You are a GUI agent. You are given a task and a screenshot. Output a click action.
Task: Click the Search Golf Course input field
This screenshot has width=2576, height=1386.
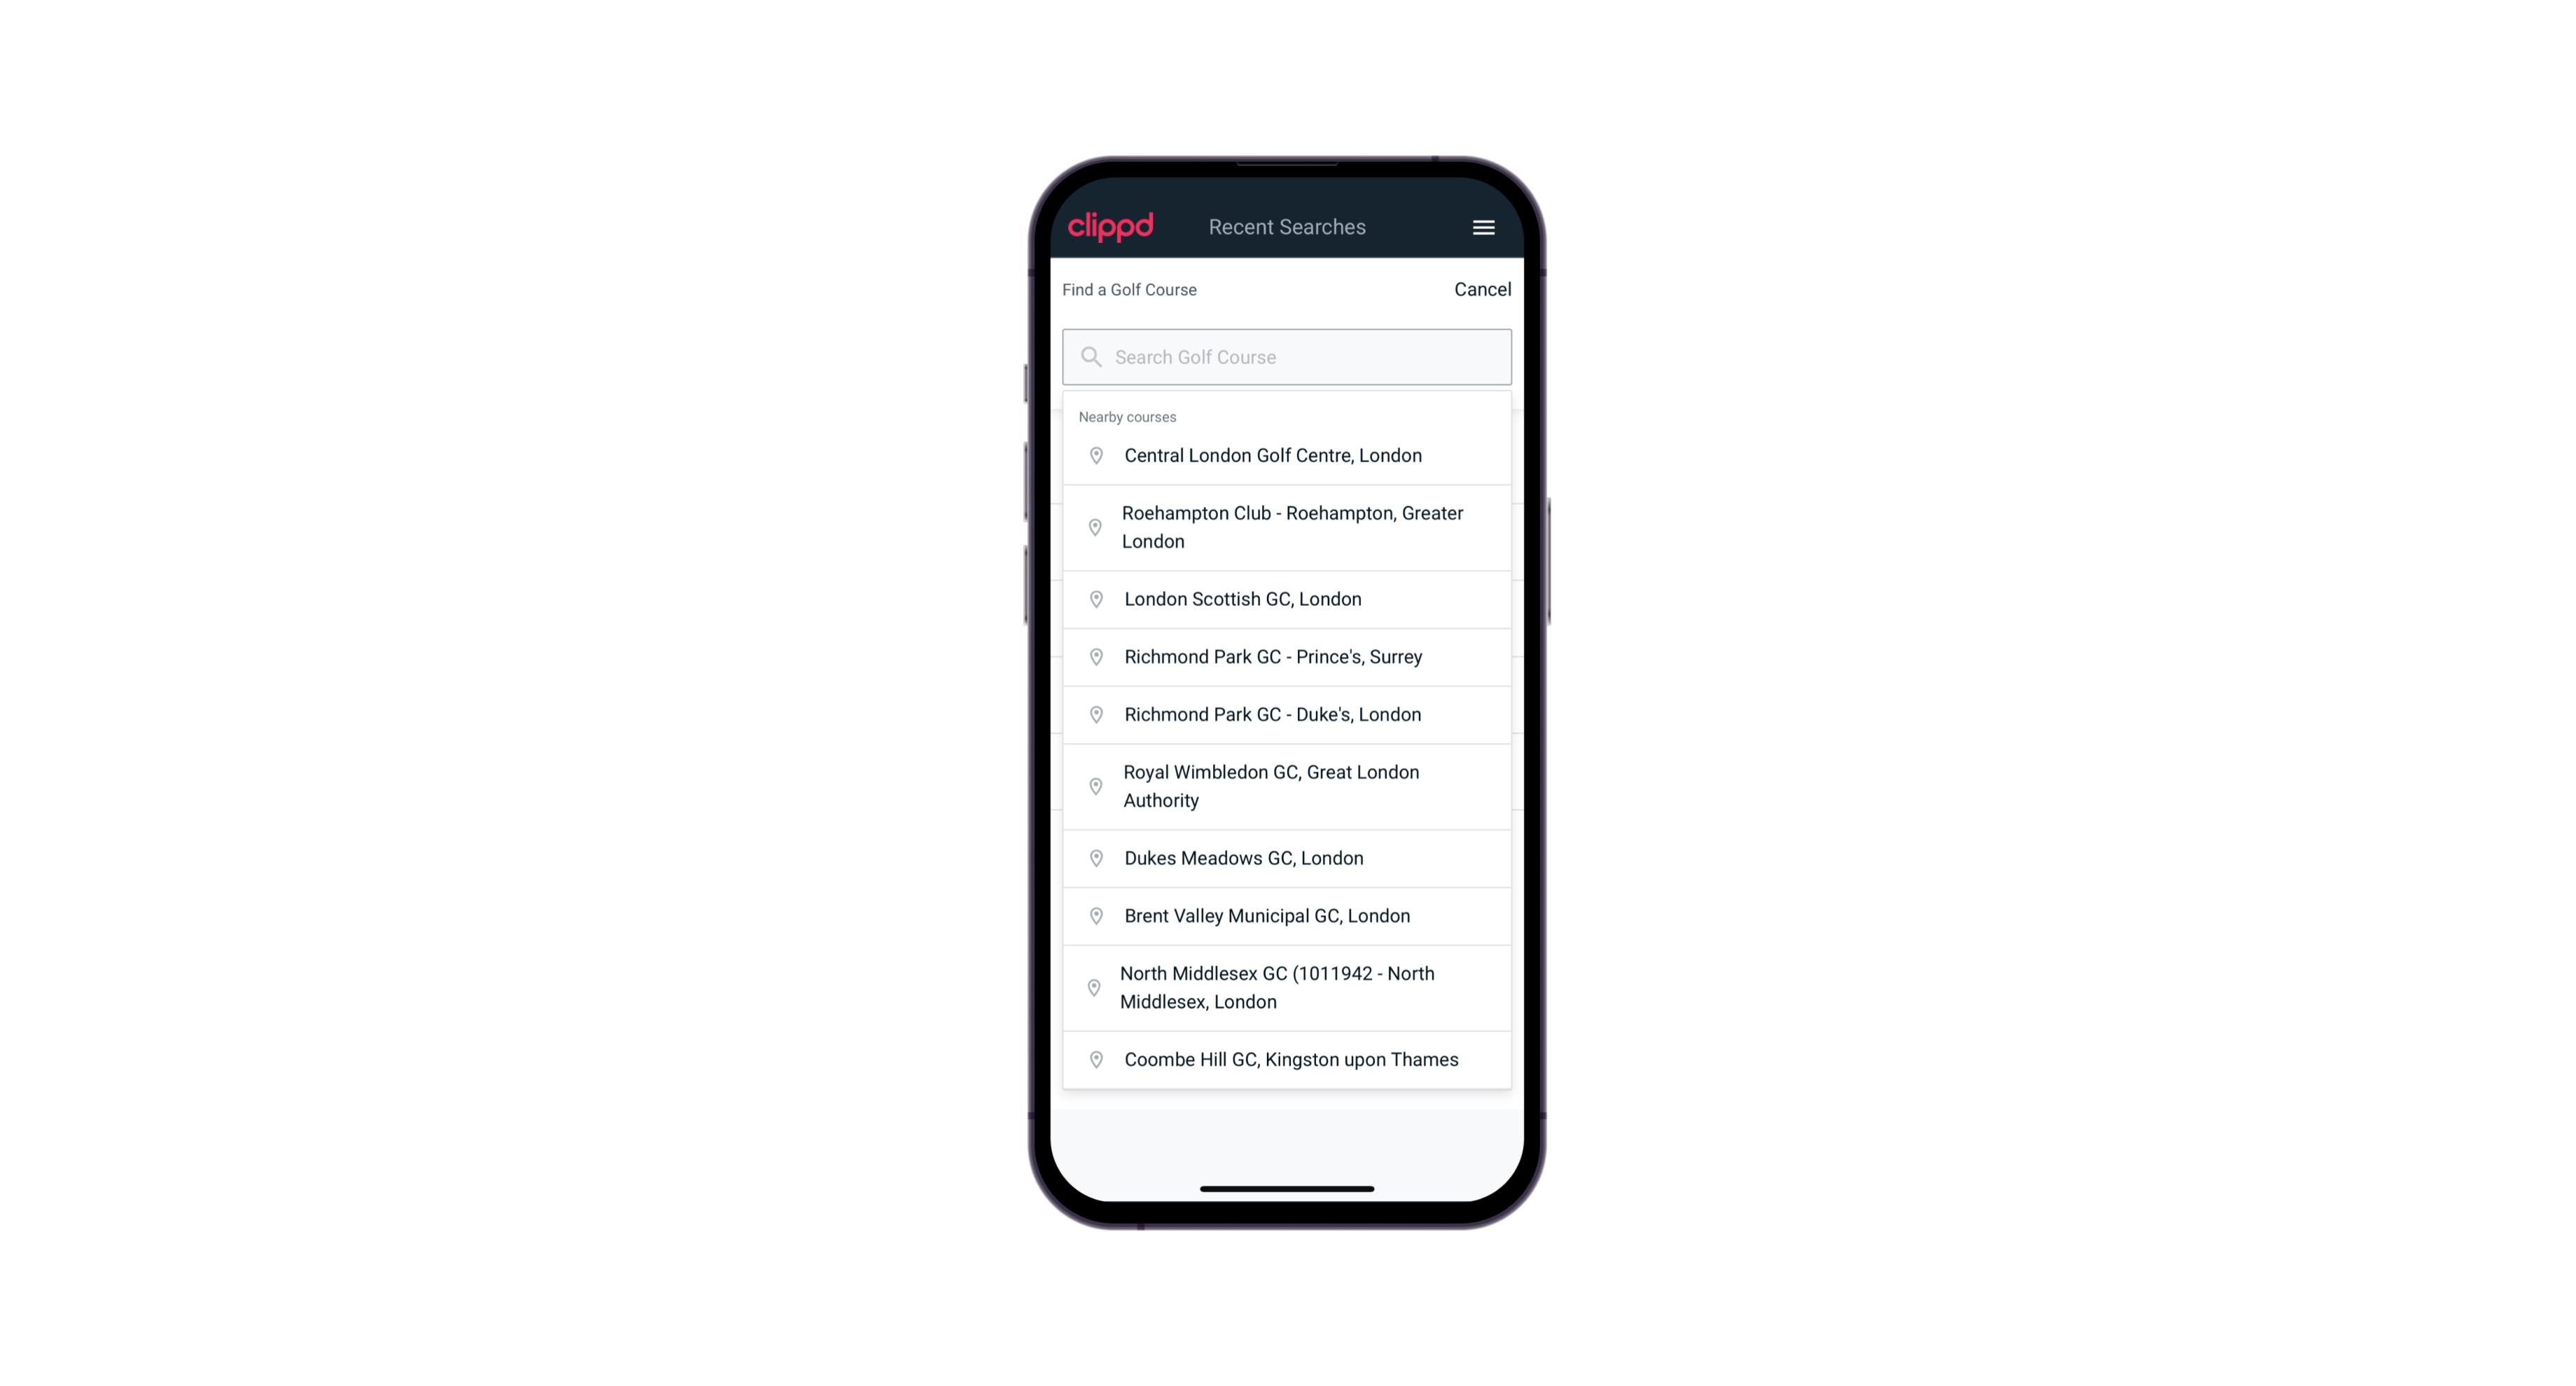1287,355
